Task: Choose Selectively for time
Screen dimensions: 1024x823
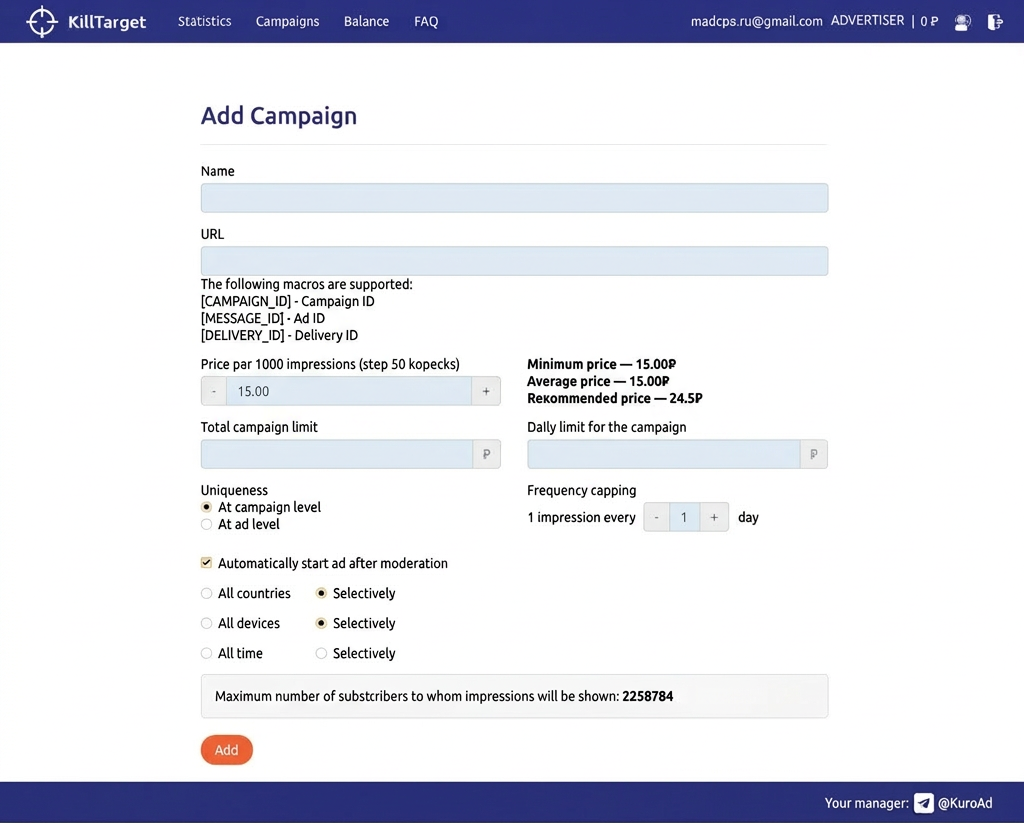Action: 321,654
